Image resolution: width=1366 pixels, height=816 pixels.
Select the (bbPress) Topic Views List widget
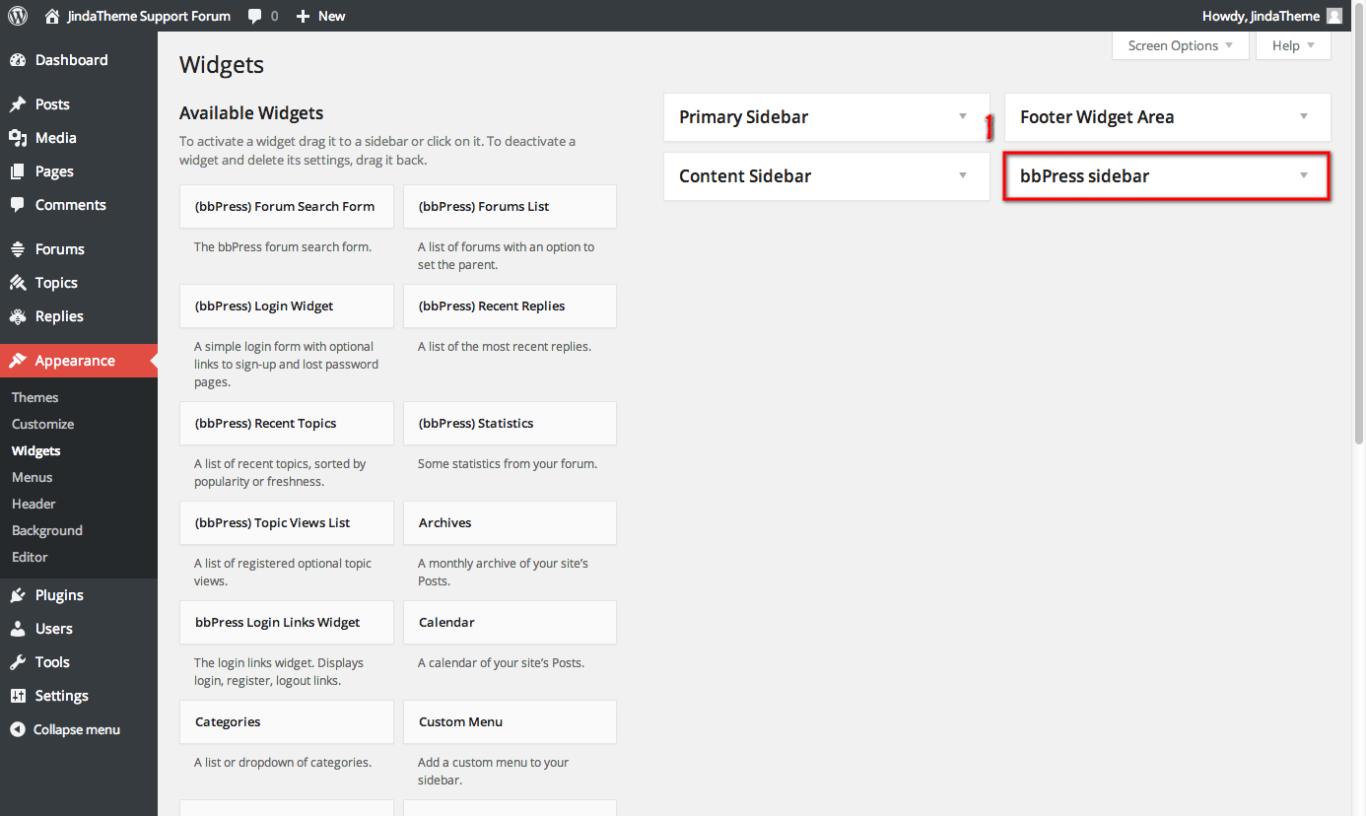point(287,523)
